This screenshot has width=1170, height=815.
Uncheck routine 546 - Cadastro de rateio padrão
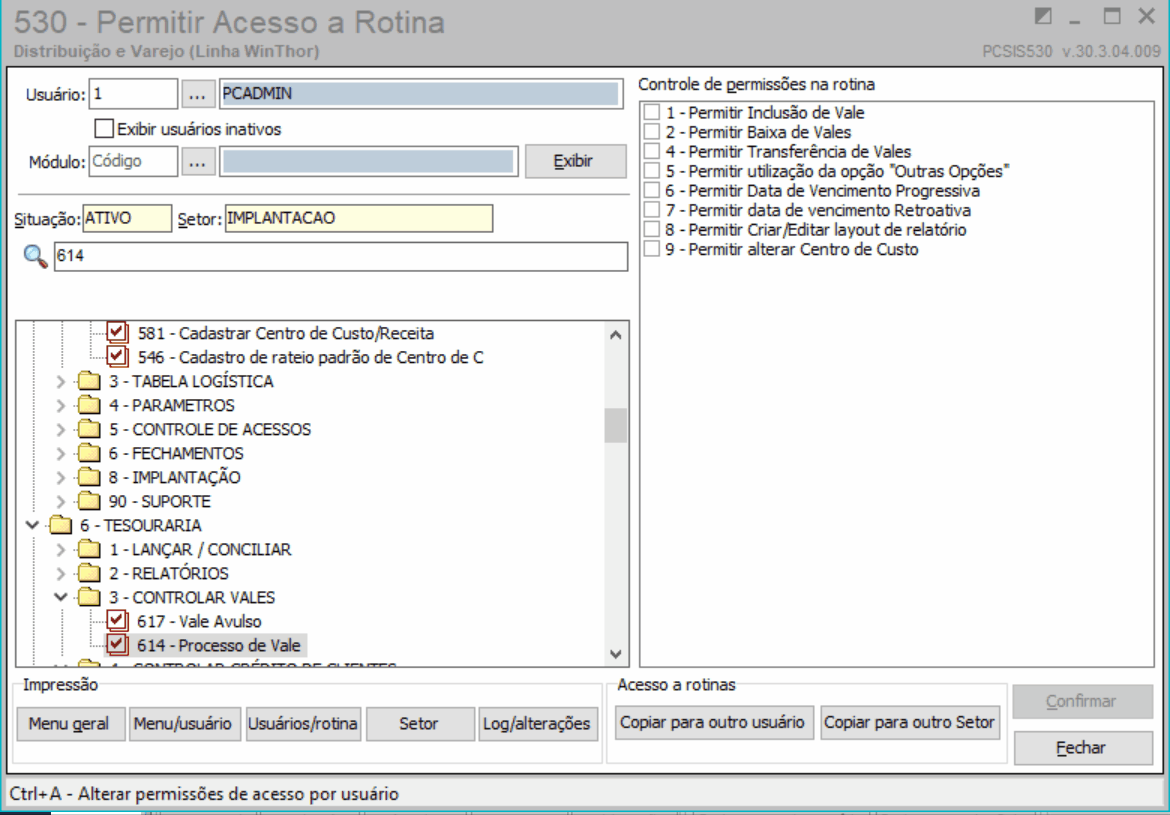pos(117,357)
